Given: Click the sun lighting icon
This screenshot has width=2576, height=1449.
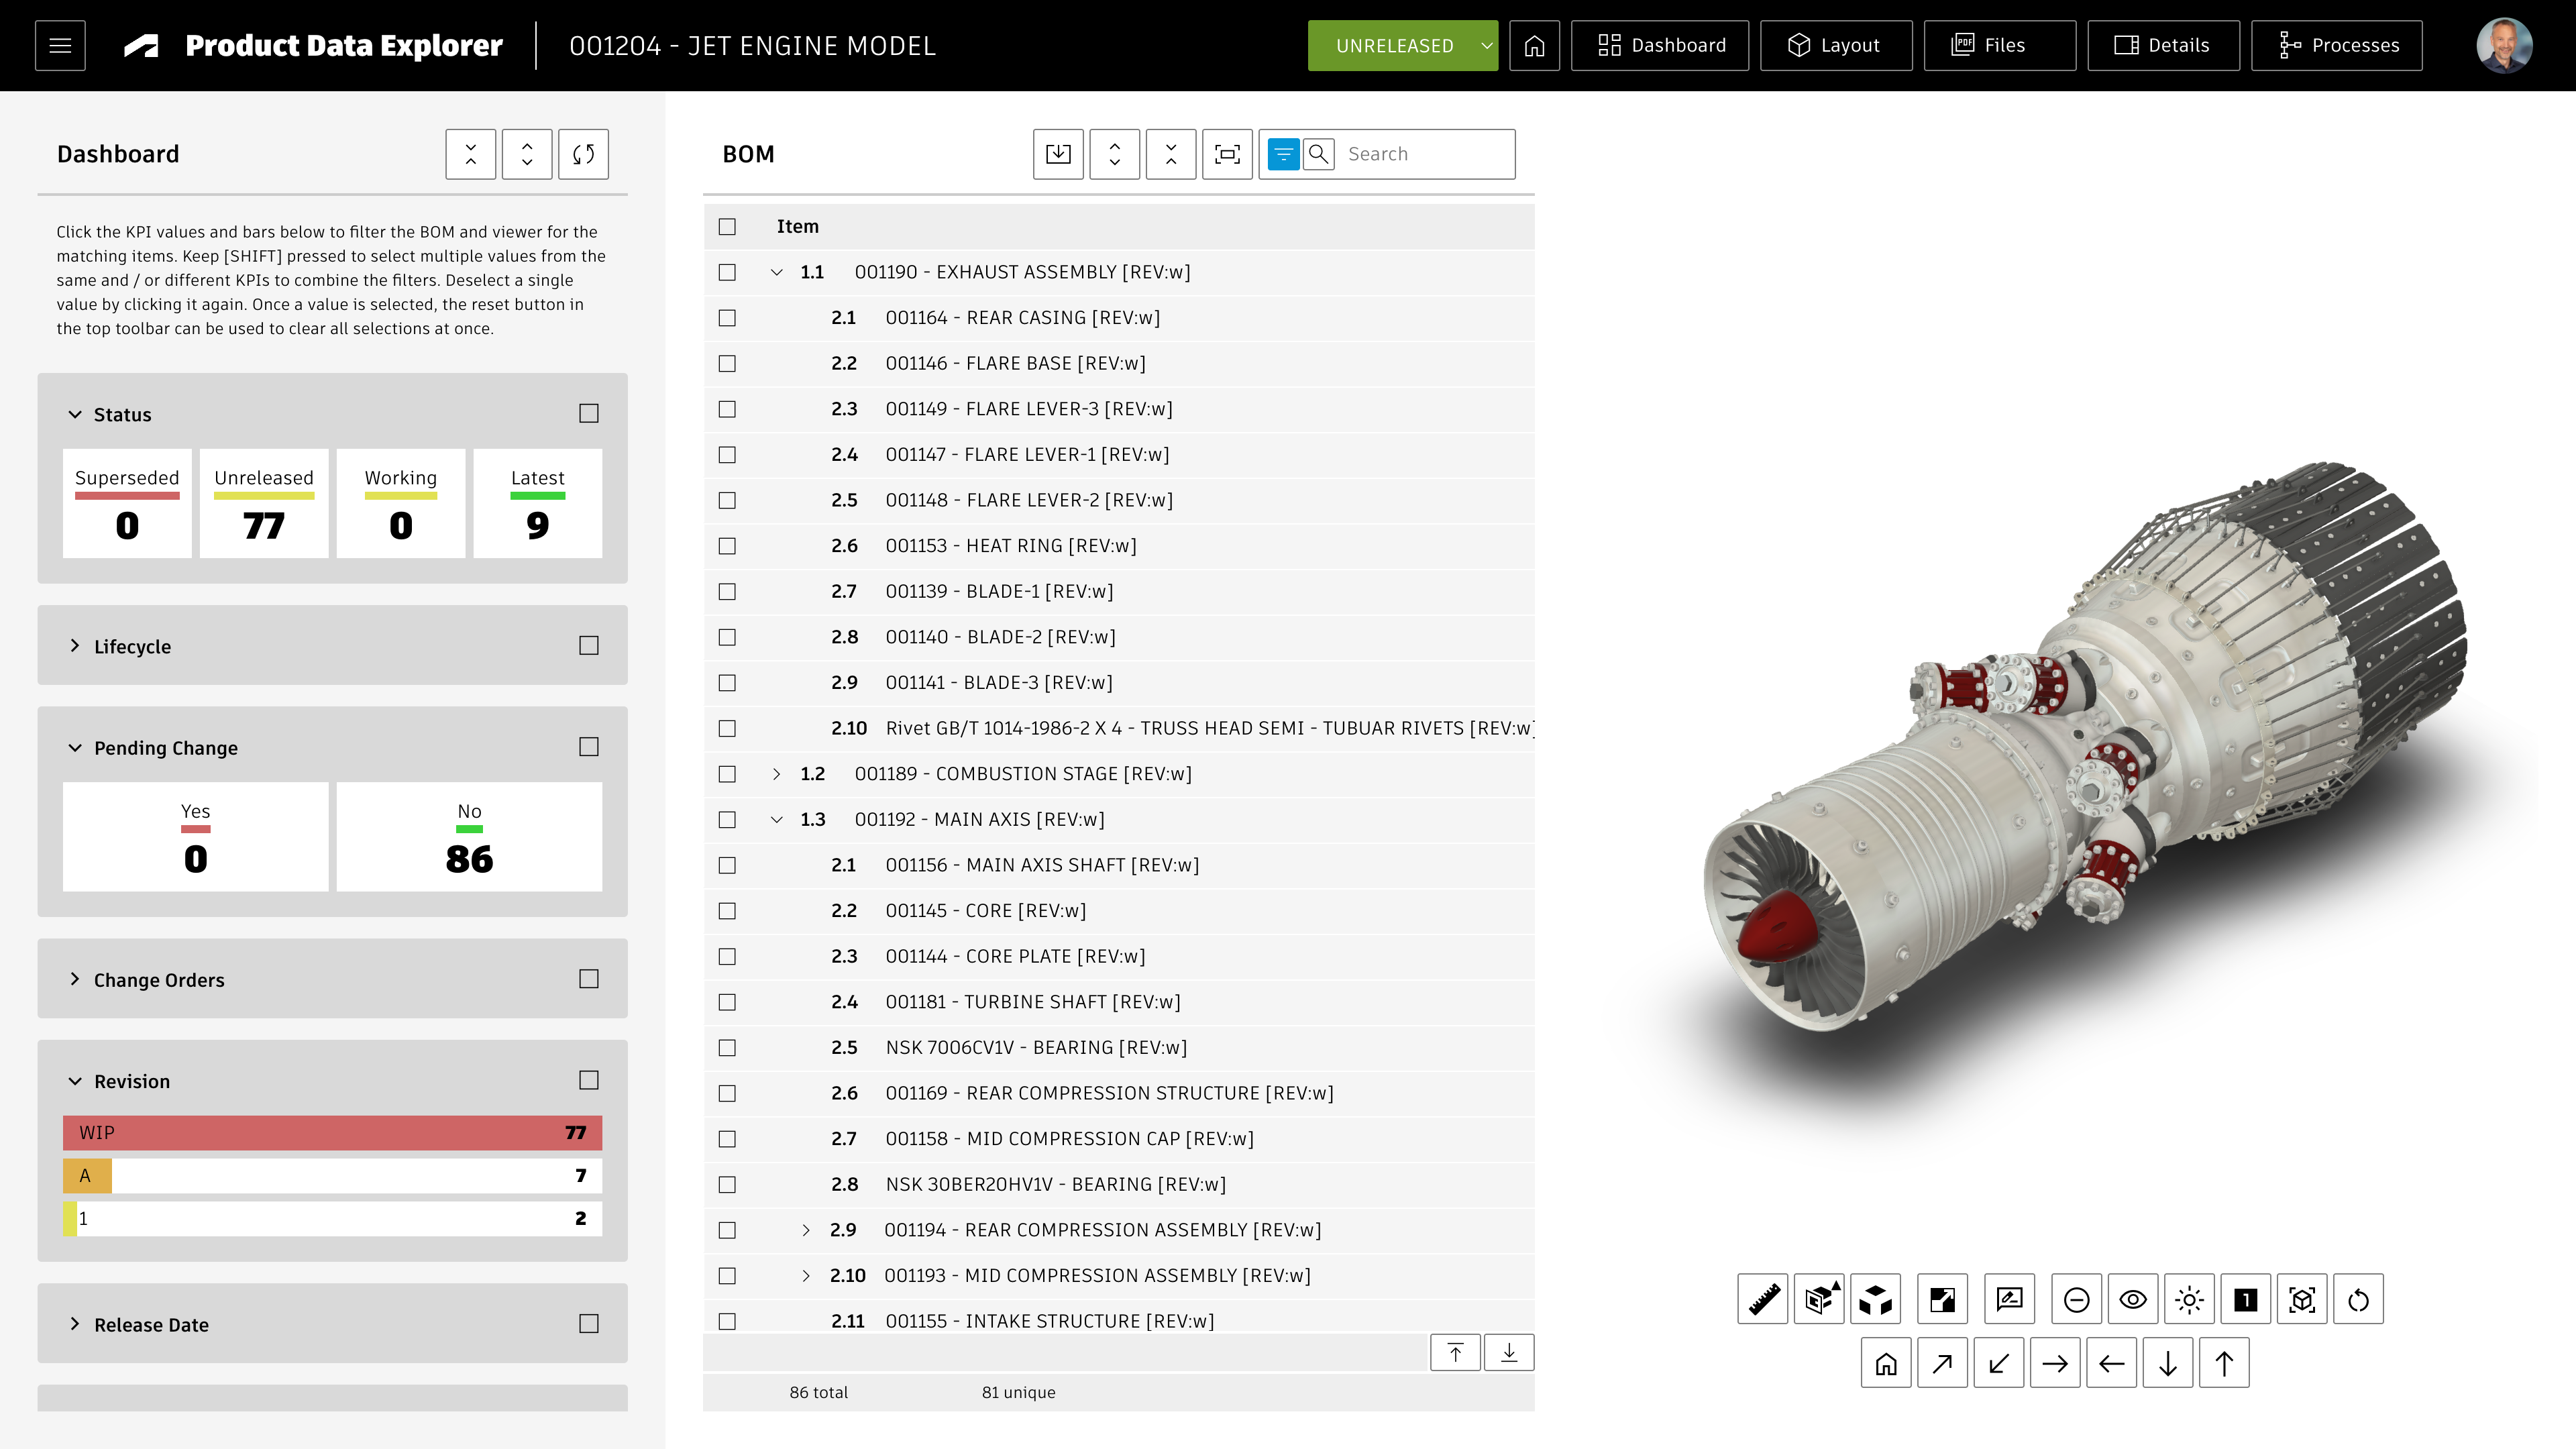Looking at the screenshot, I should coord(2189,1299).
